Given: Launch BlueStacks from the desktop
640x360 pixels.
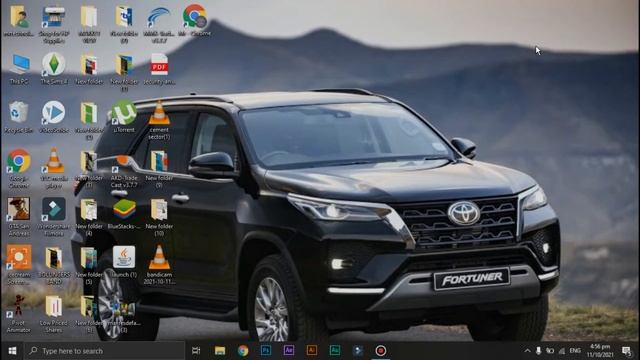Looking at the screenshot, I should coord(124,214).
